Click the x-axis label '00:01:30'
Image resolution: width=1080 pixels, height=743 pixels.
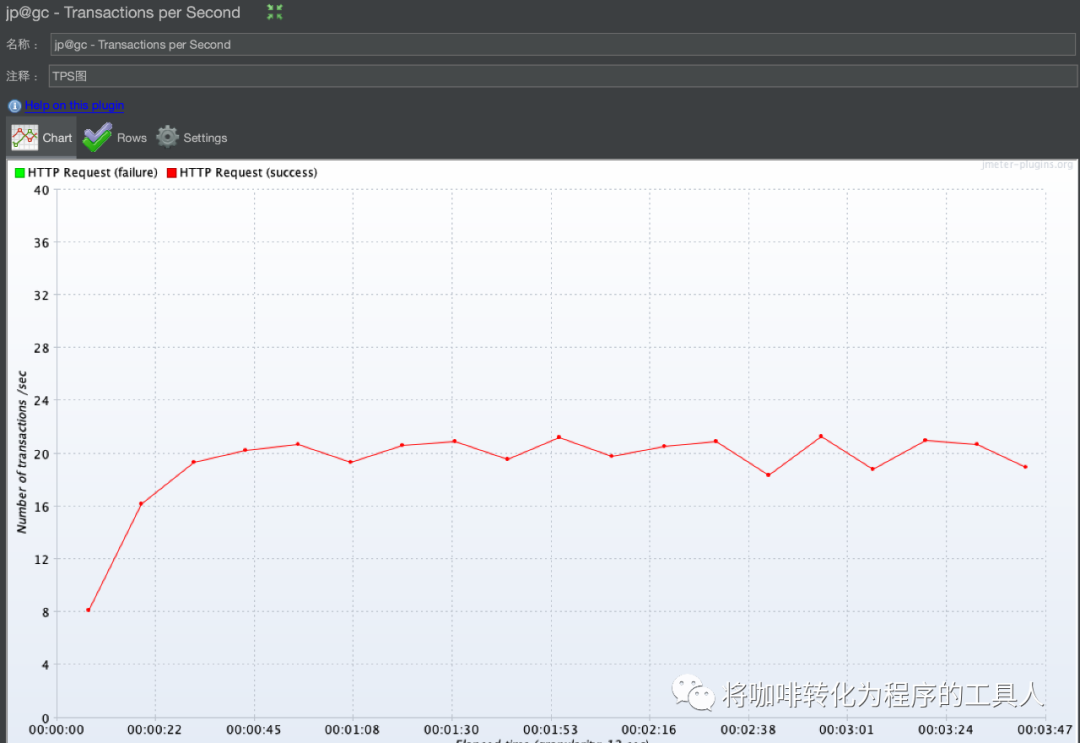(x=451, y=729)
